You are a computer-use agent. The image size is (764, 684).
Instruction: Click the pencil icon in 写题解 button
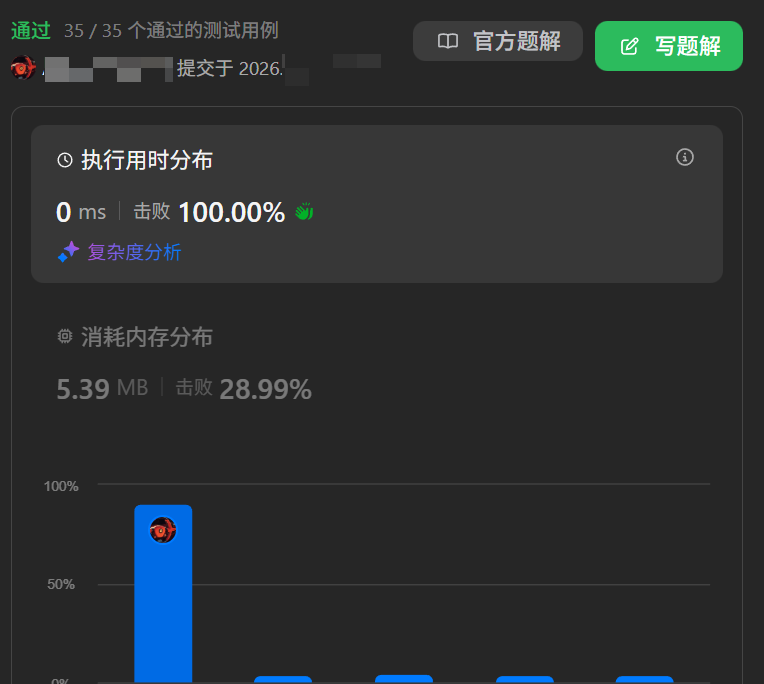pos(629,46)
